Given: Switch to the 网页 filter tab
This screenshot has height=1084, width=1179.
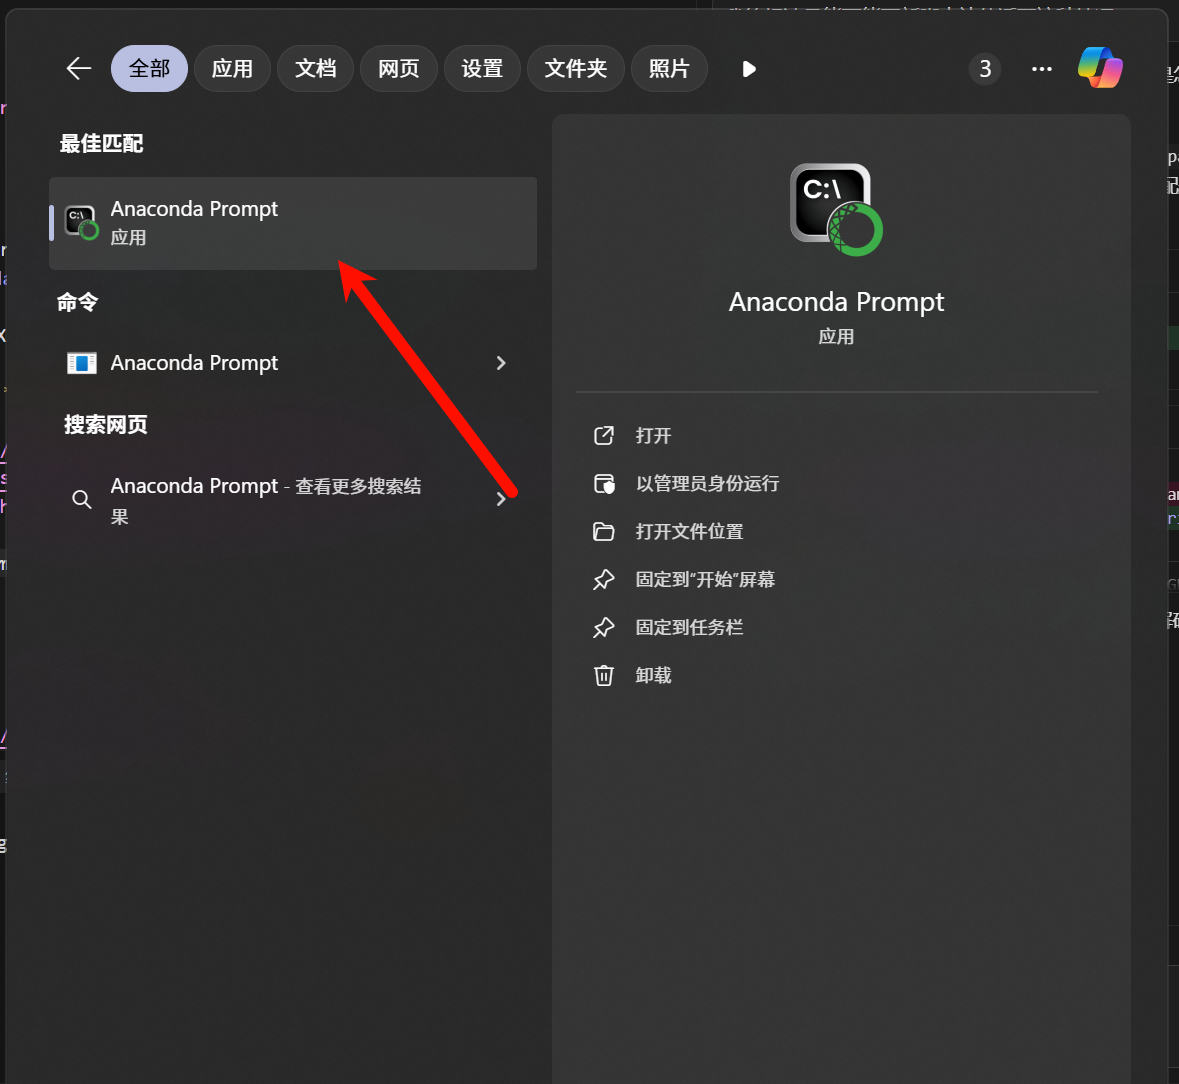Looking at the screenshot, I should pos(399,68).
